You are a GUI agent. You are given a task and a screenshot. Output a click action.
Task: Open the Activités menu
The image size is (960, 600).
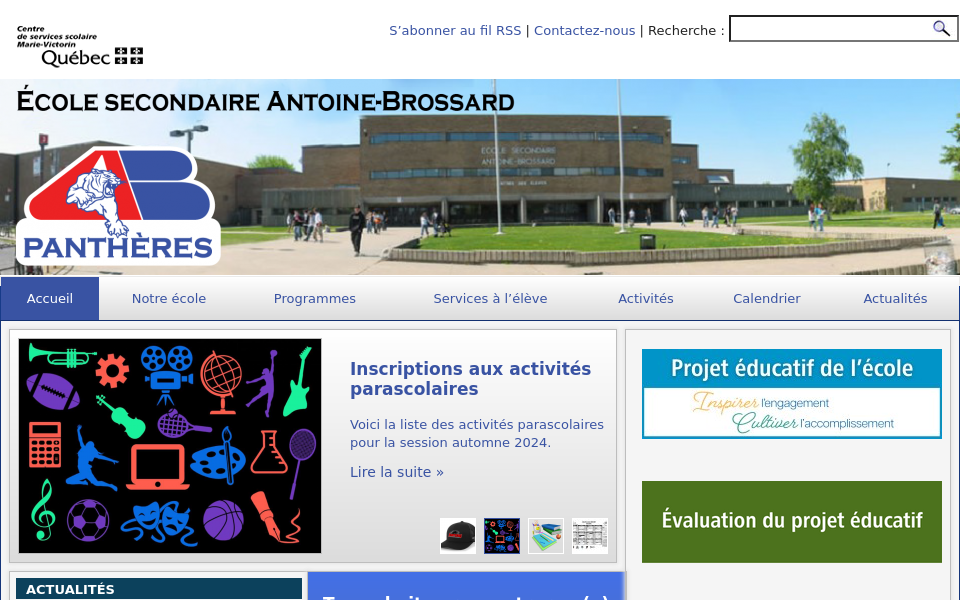(645, 298)
